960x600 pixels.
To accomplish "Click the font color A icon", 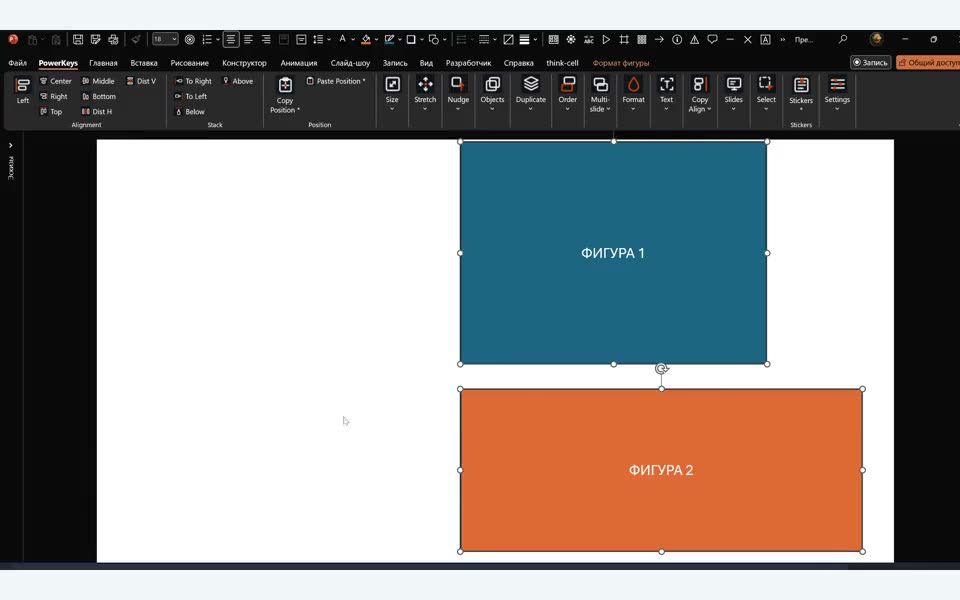I will click(342, 40).
